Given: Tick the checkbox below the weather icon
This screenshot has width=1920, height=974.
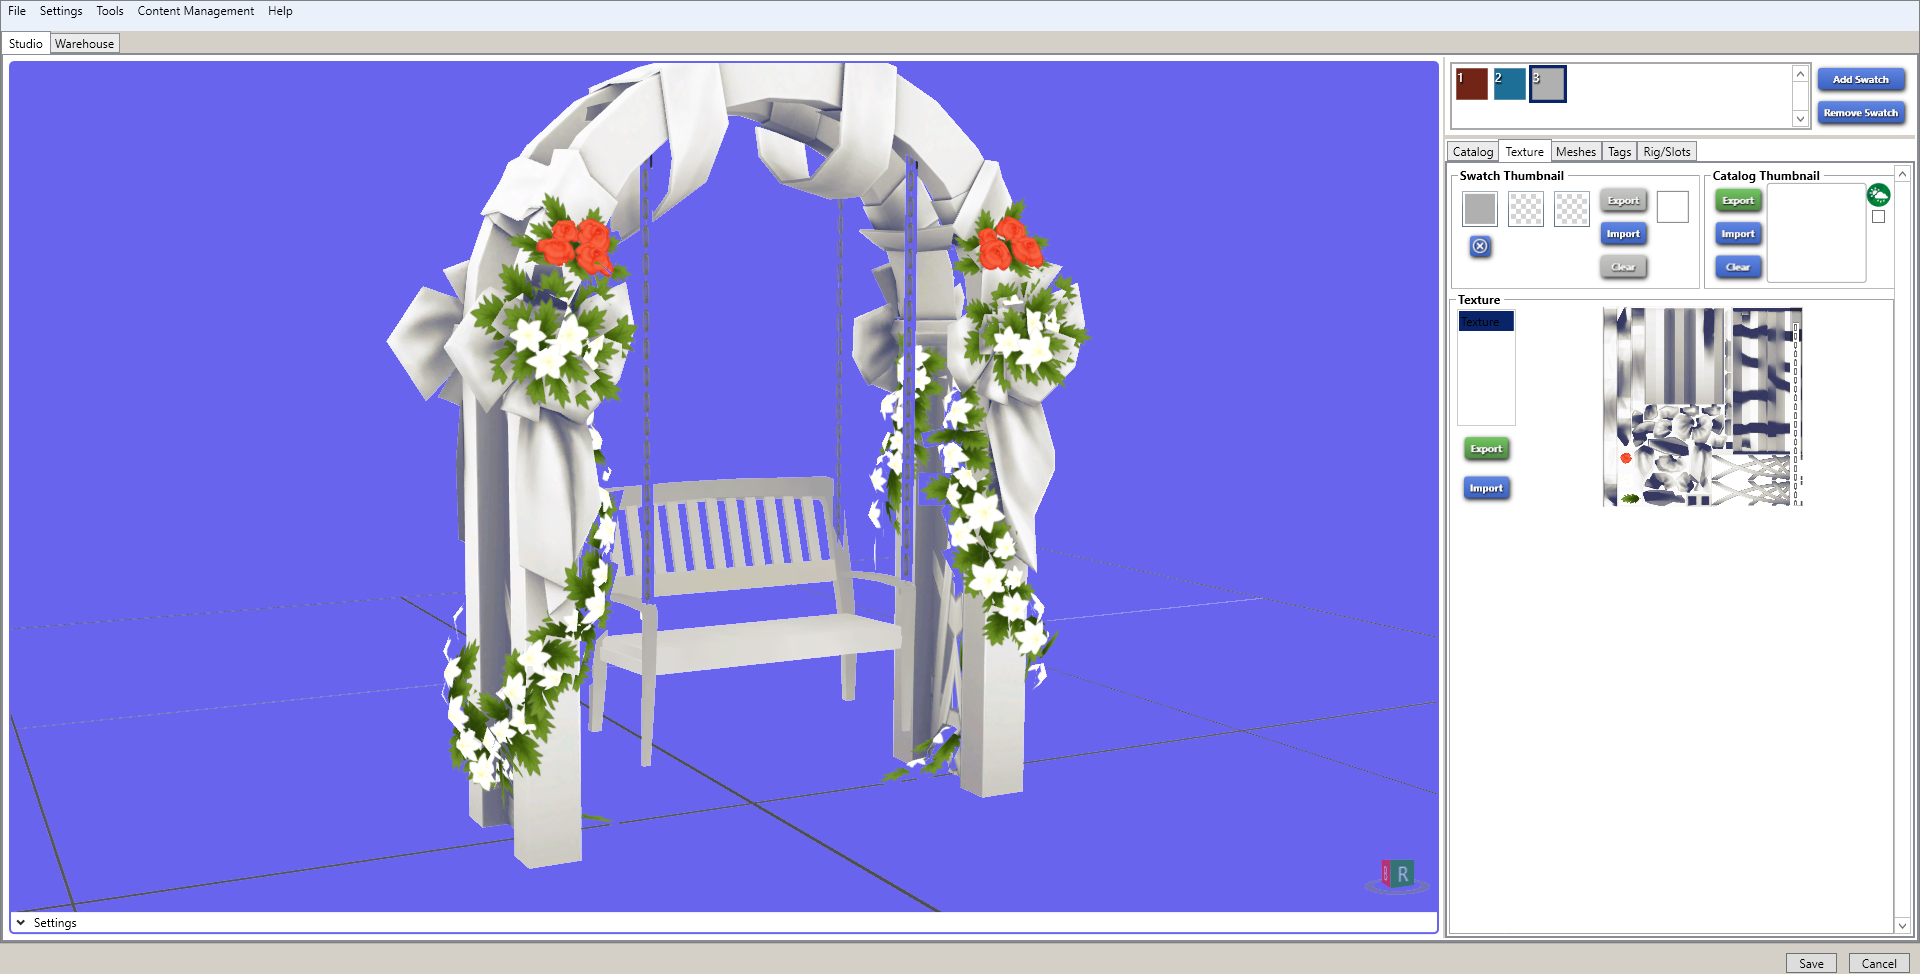Looking at the screenshot, I should tap(1878, 217).
